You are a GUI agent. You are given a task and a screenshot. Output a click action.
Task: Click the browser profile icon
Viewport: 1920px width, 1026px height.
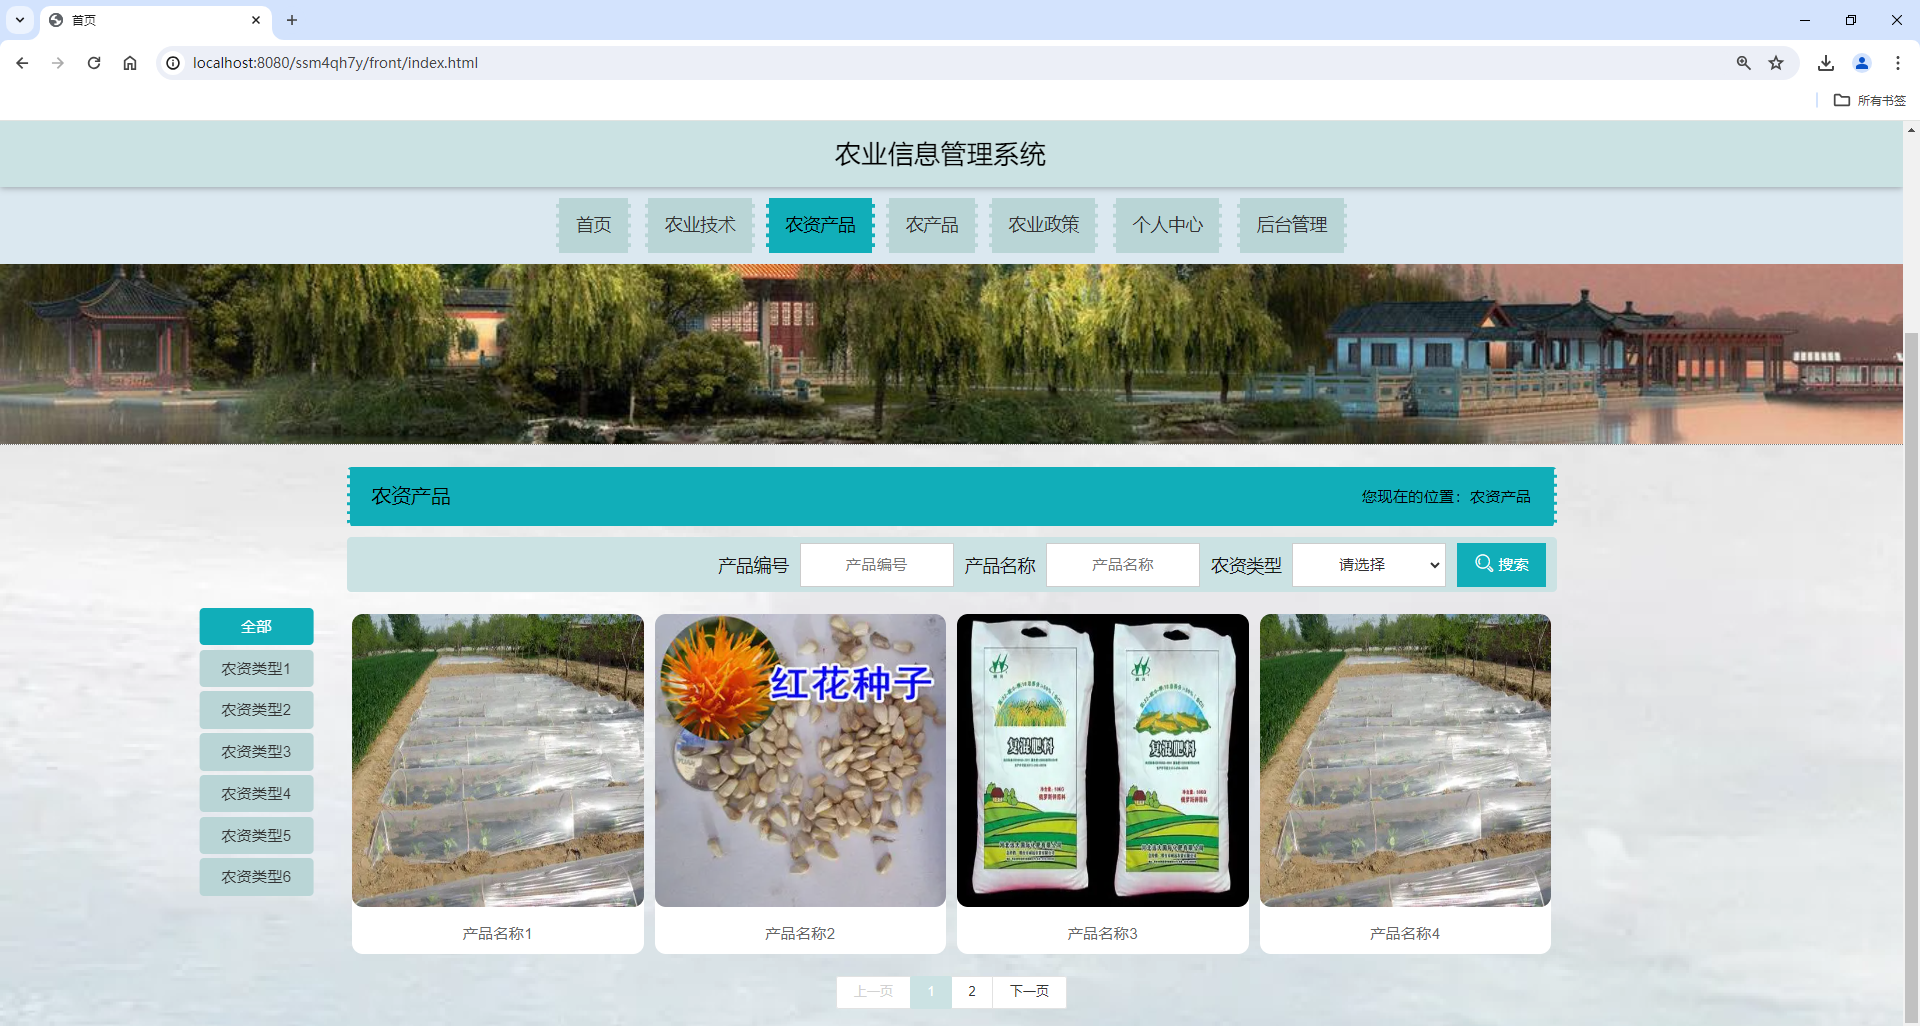point(1861,62)
